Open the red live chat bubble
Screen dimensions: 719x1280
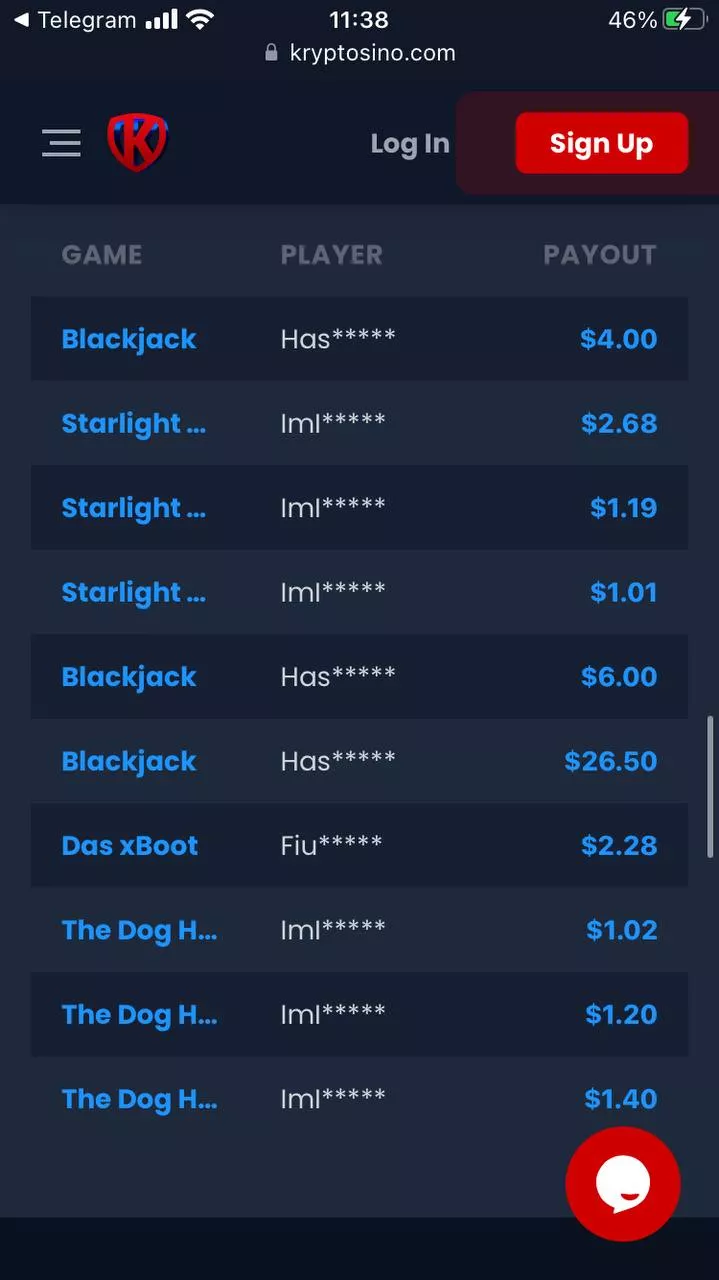(x=622, y=1184)
